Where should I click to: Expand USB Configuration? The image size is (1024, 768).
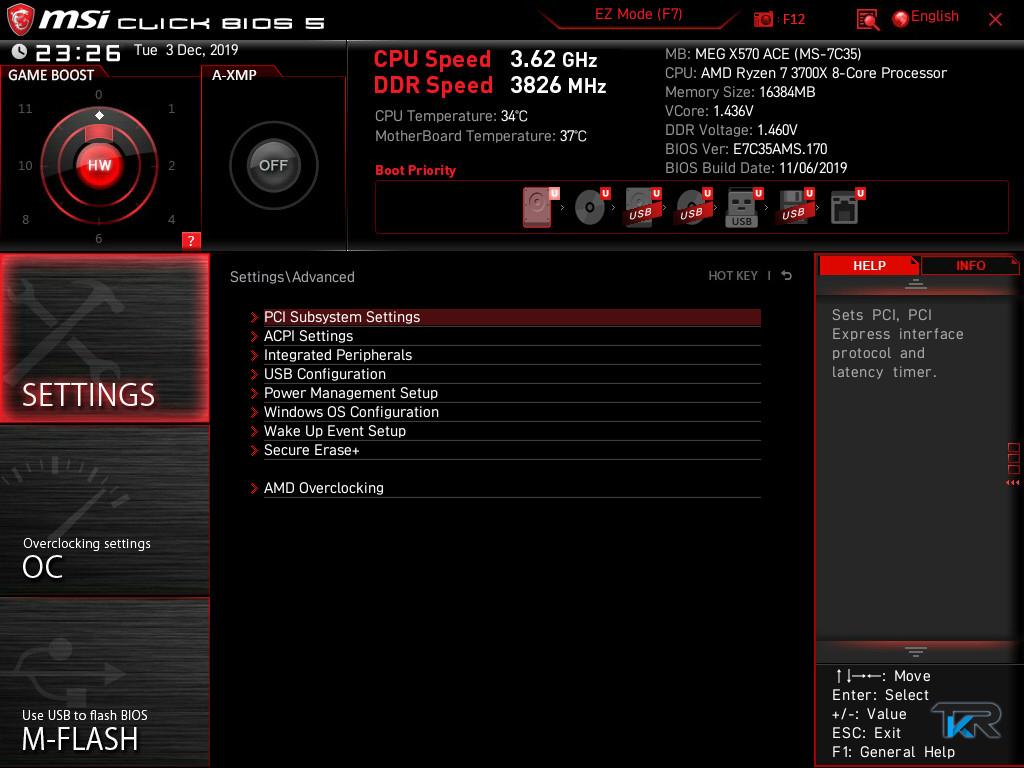(x=505, y=374)
